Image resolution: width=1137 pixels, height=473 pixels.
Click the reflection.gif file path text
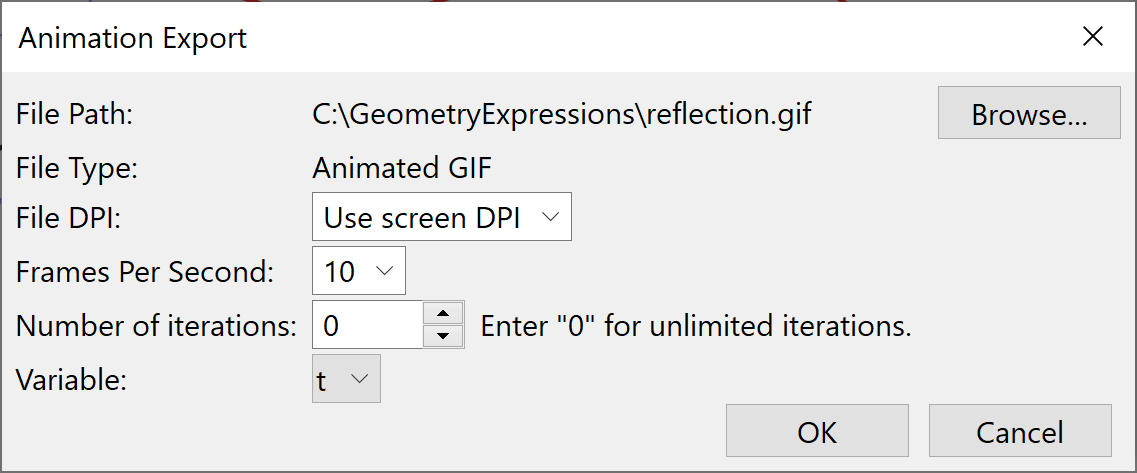click(562, 114)
